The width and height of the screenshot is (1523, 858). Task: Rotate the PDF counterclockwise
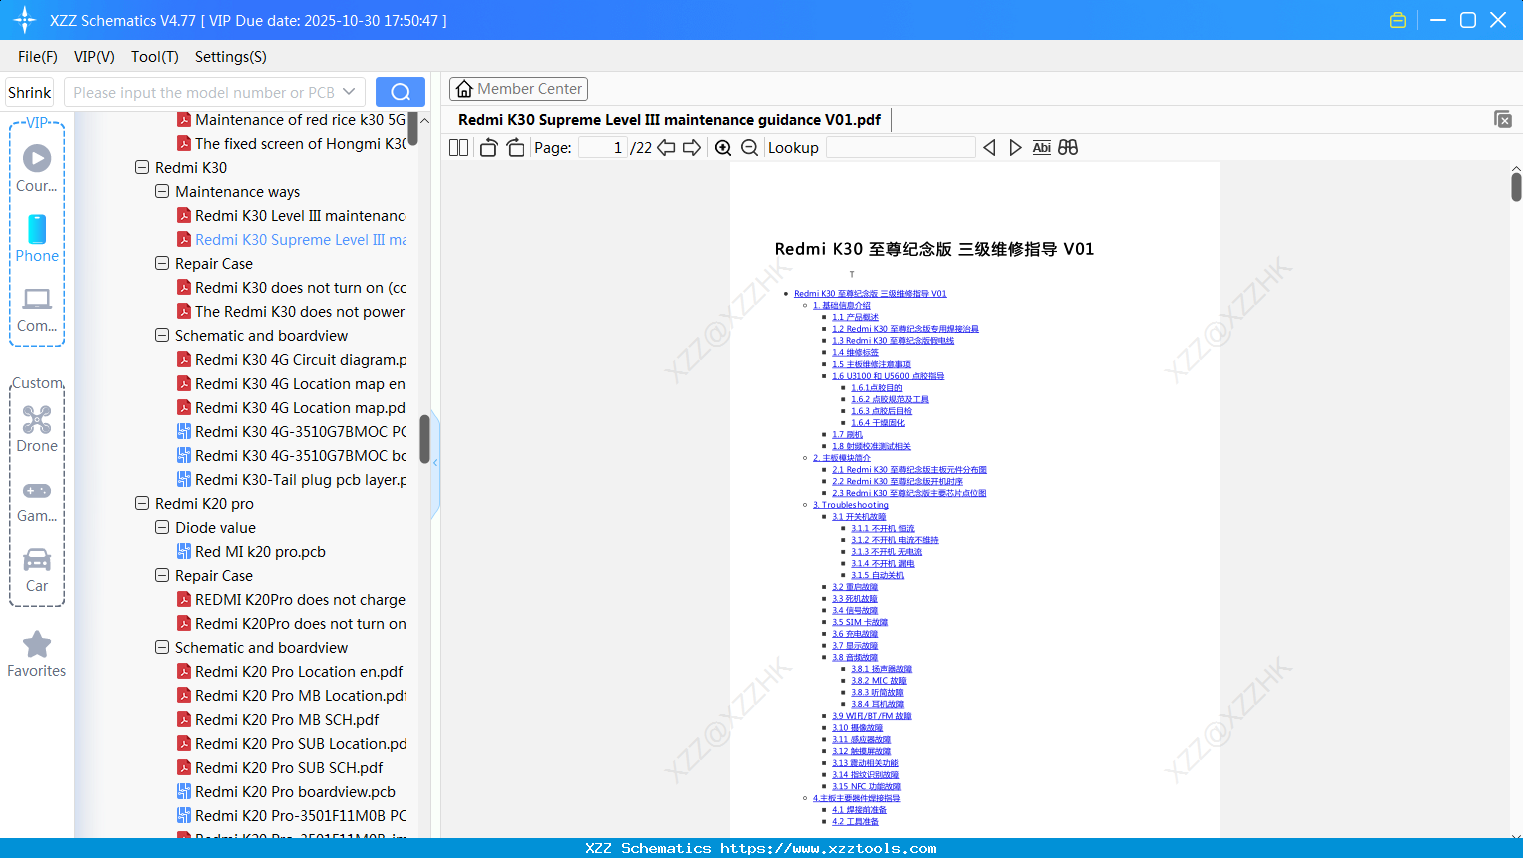488,147
